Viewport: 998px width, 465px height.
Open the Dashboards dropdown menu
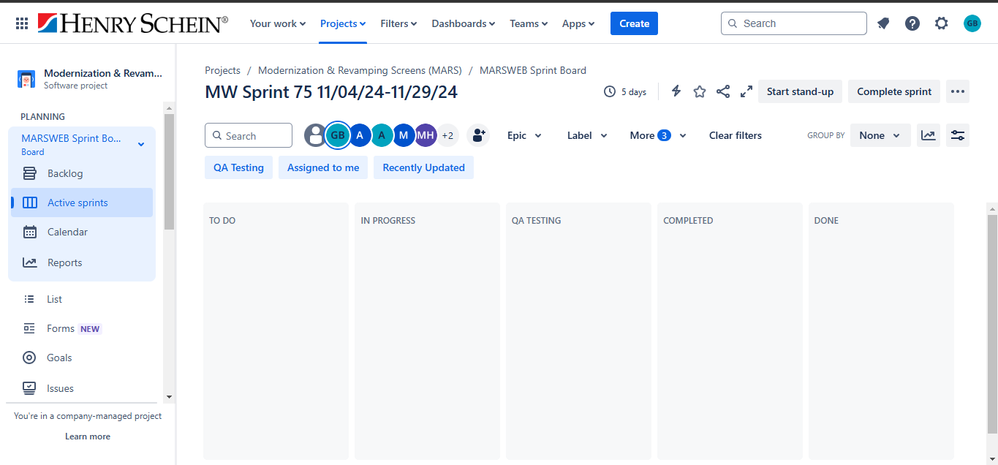tap(463, 24)
